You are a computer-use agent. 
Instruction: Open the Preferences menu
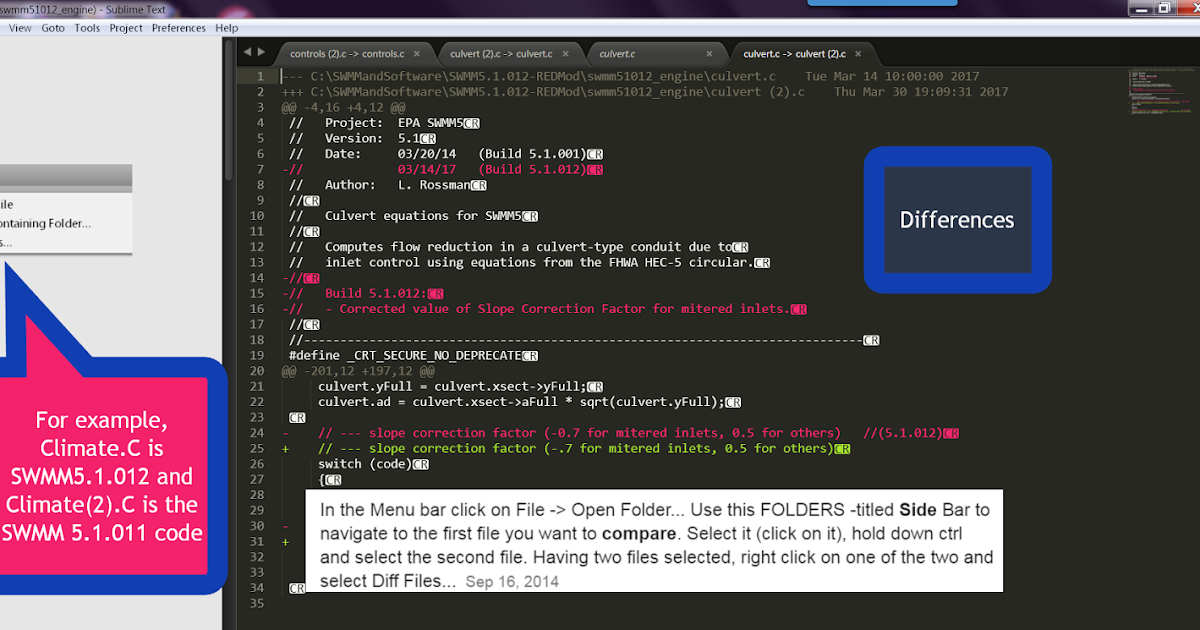pos(178,28)
